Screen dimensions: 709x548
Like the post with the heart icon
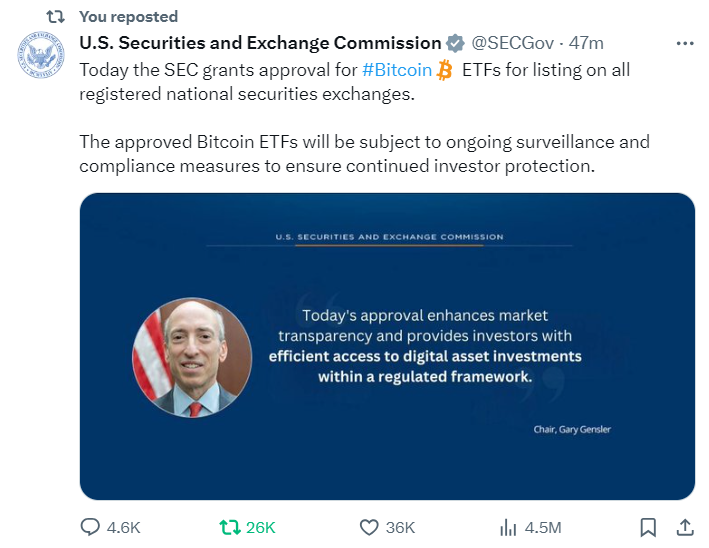click(369, 527)
